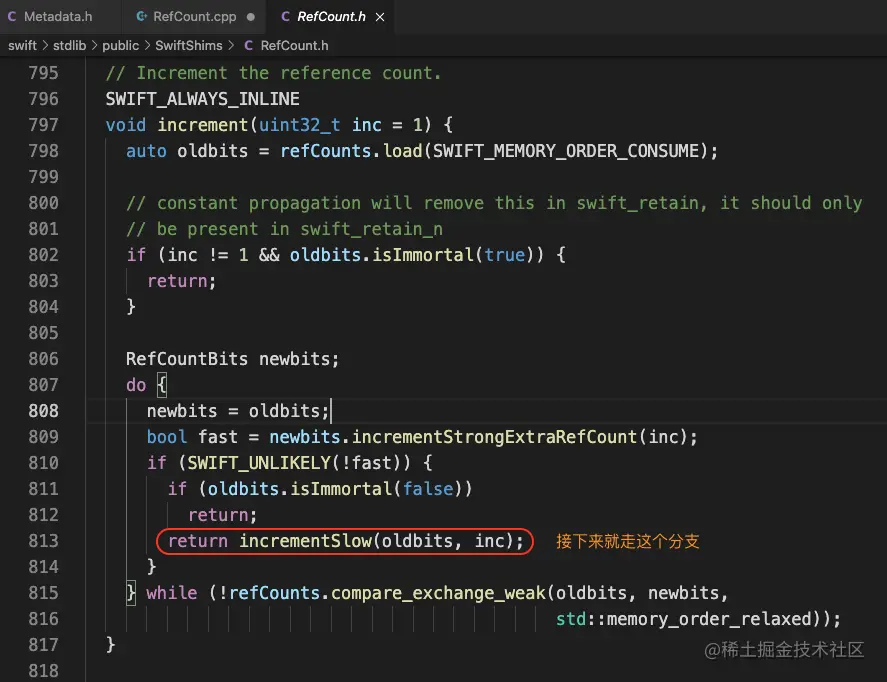The width and height of the screenshot is (887, 682).
Task: Switch to the Metadata.h tab
Action: point(58,16)
